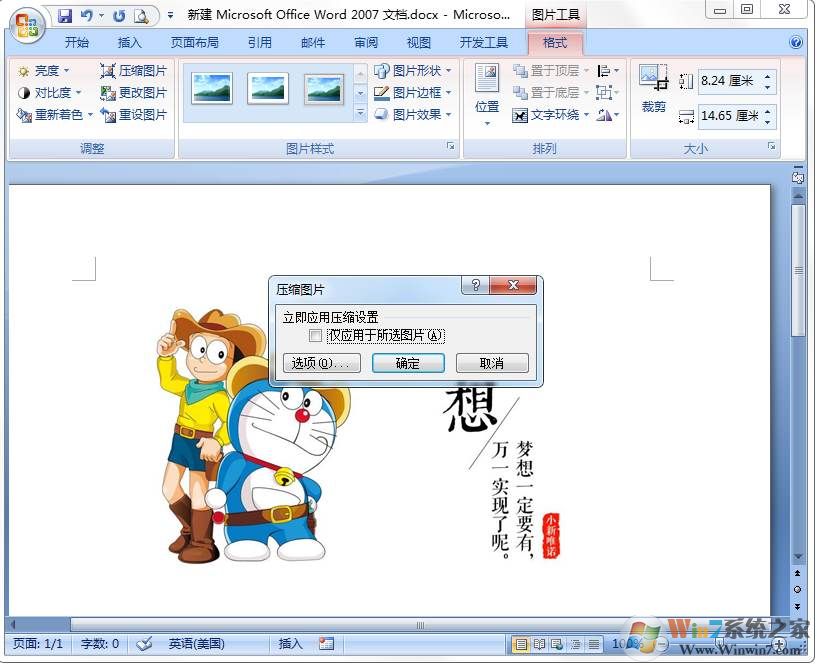Click the Reset Picture (重设图片) icon
This screenshot has width=817, height=664.
(108, 115)
